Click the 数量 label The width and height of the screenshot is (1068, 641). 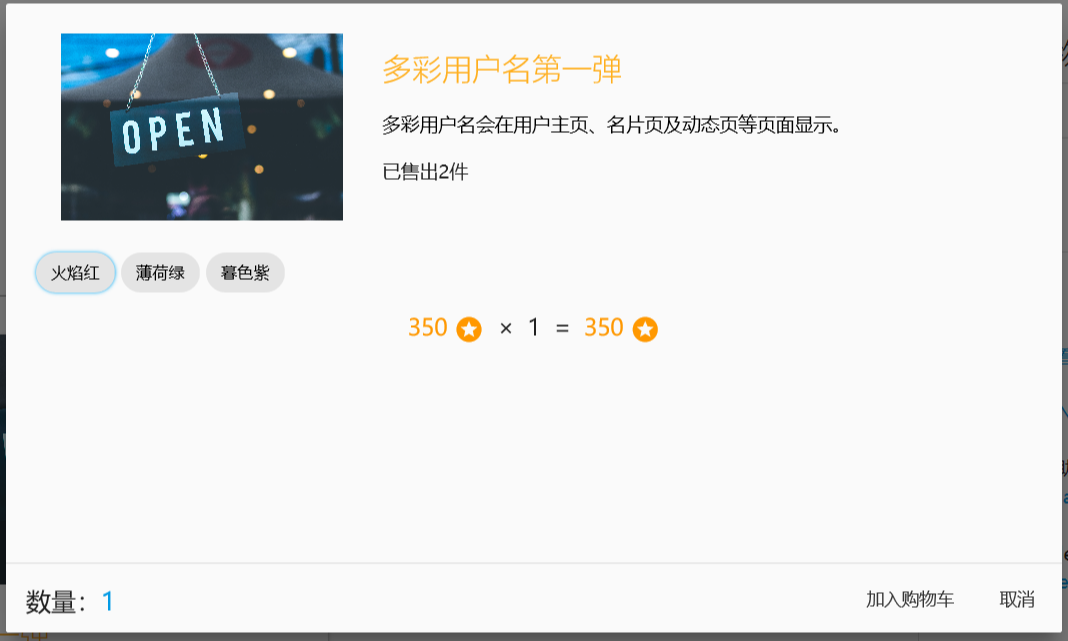51,602
